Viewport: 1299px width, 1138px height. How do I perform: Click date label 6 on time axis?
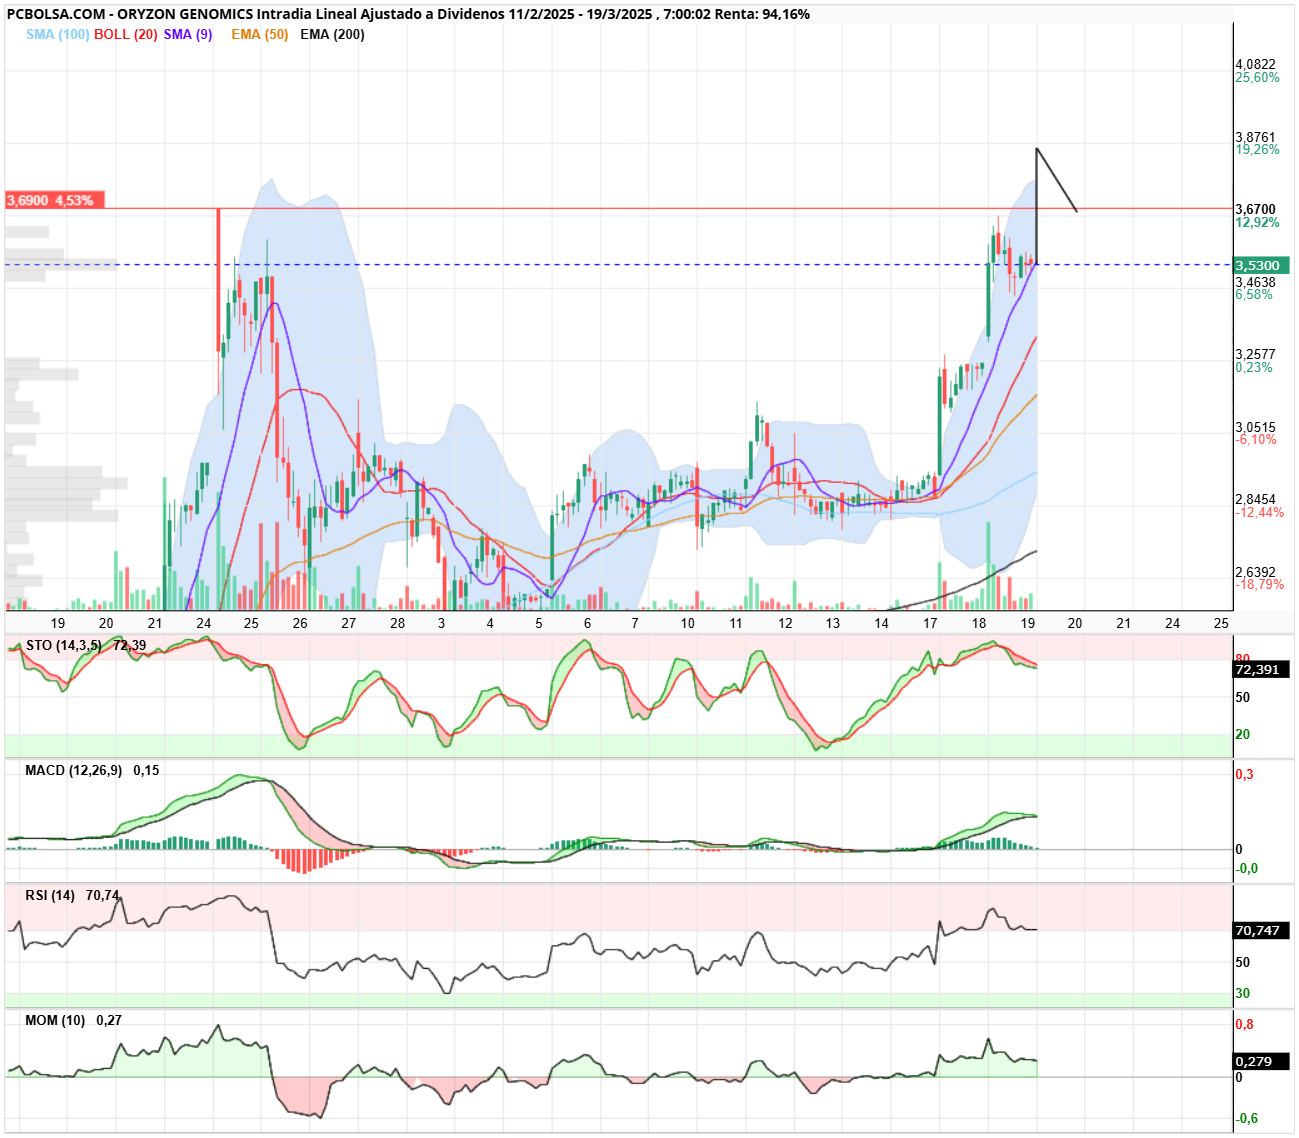tap(587, 623)
